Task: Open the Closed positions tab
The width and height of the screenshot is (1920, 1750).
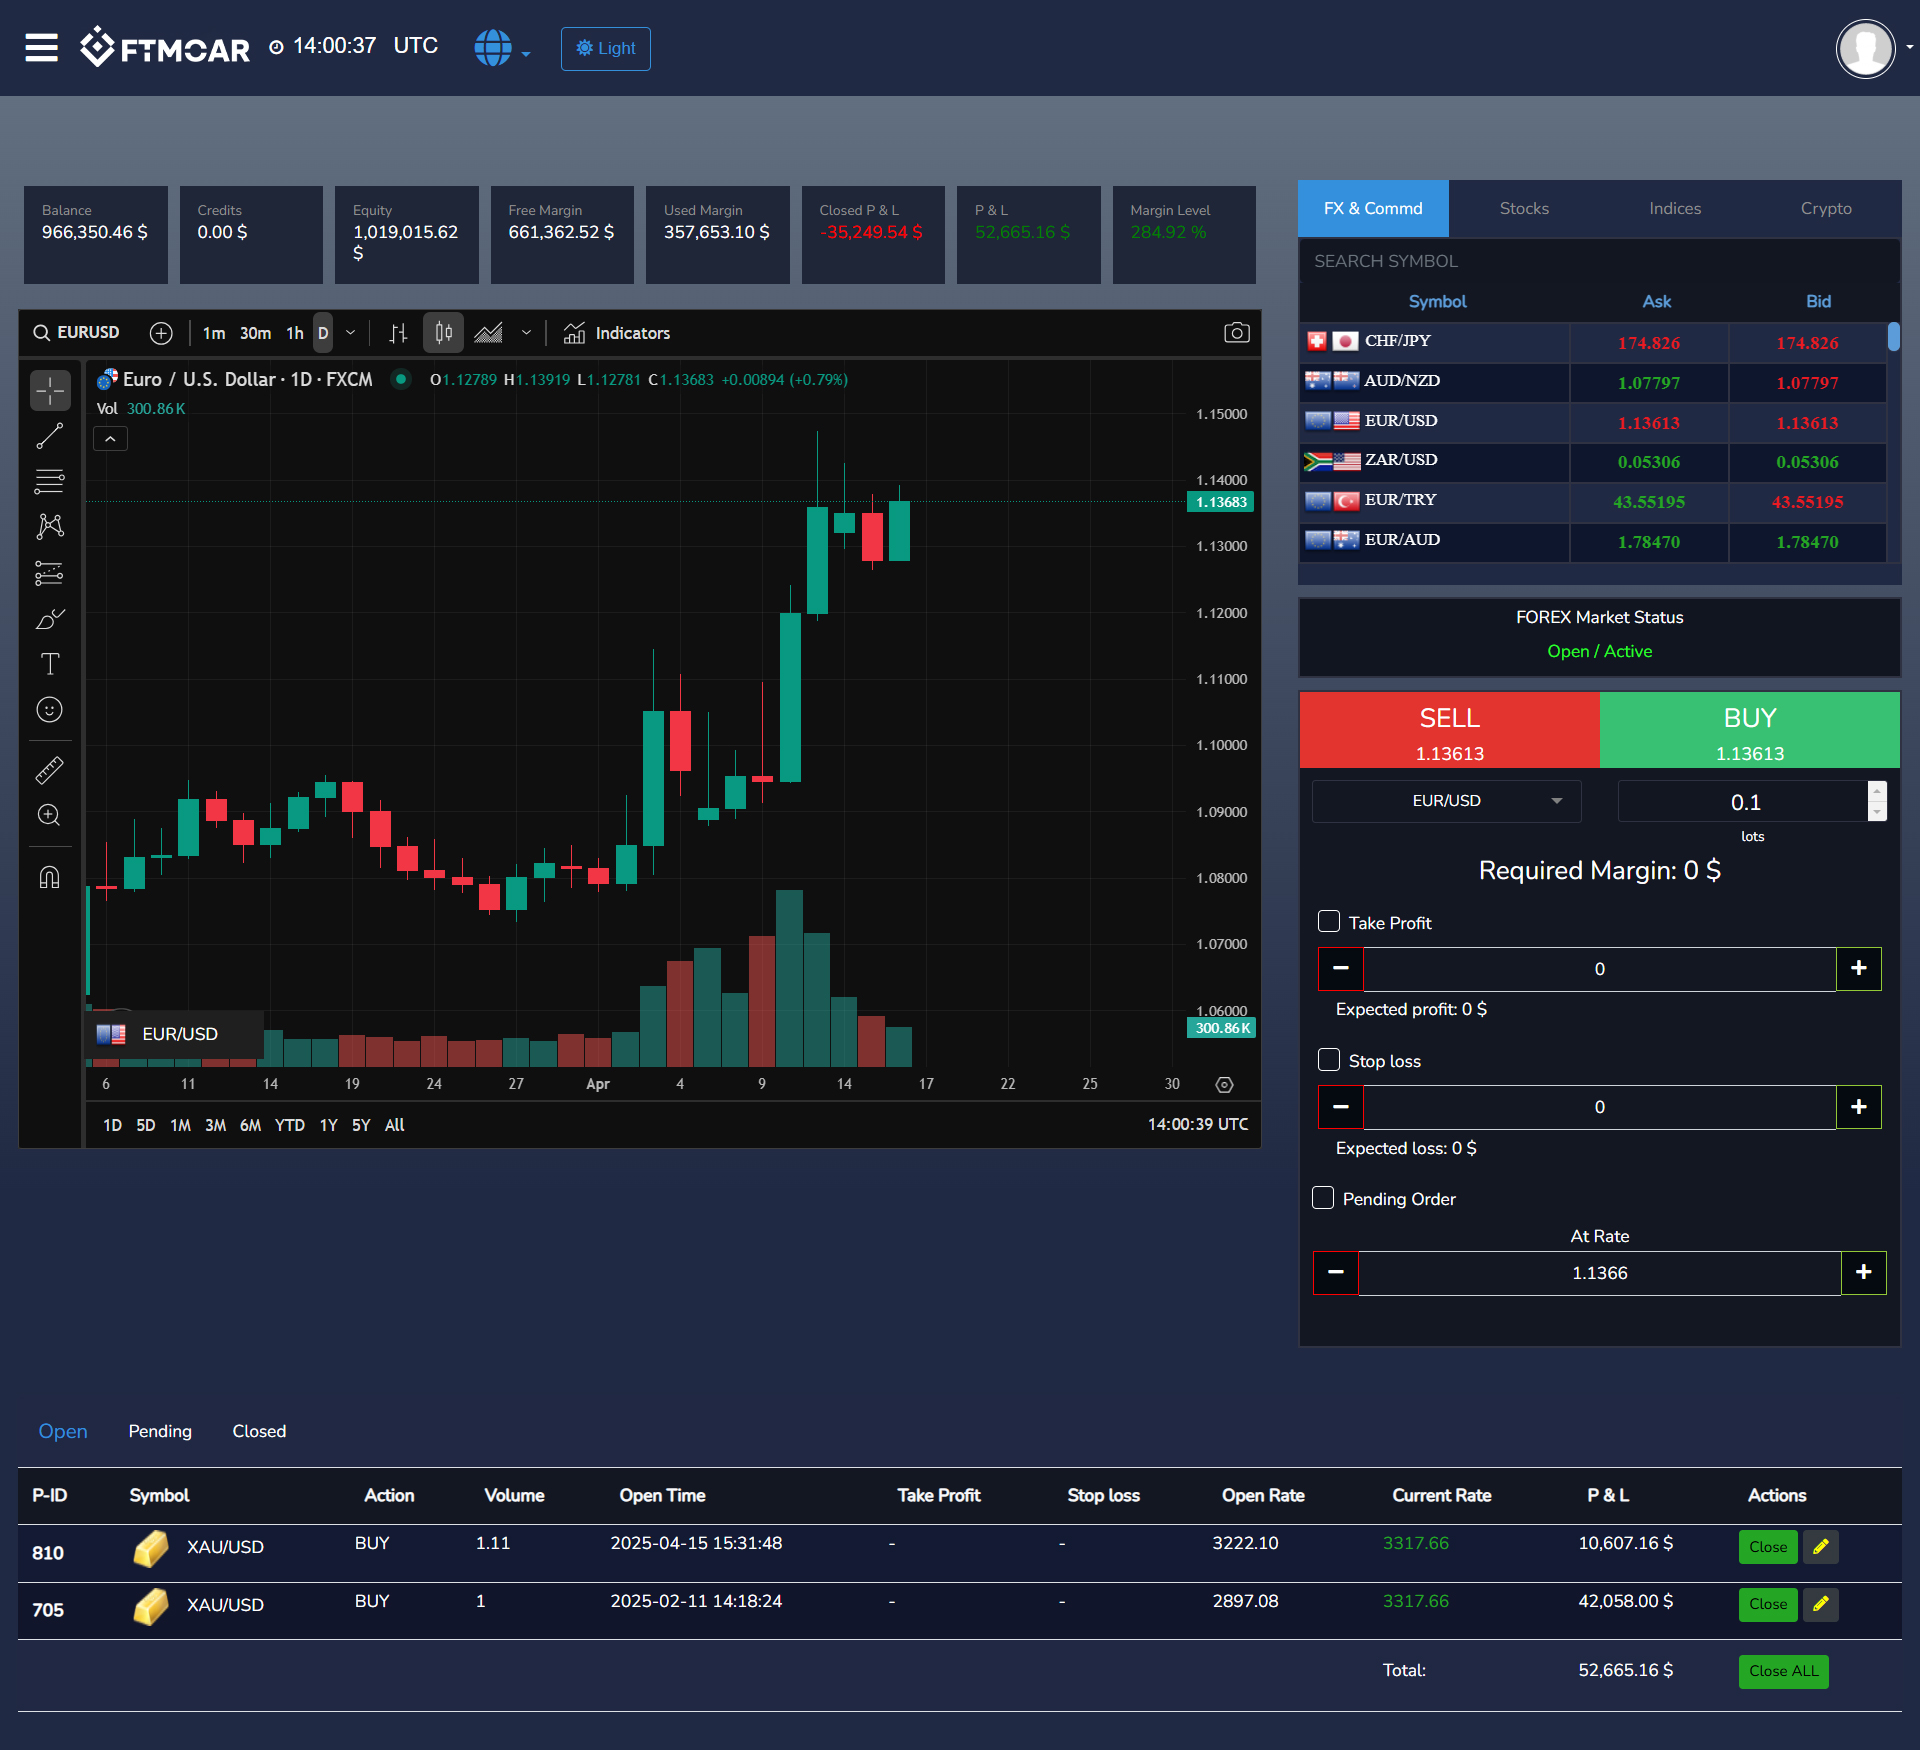Action: click(x=259, y=1431)
